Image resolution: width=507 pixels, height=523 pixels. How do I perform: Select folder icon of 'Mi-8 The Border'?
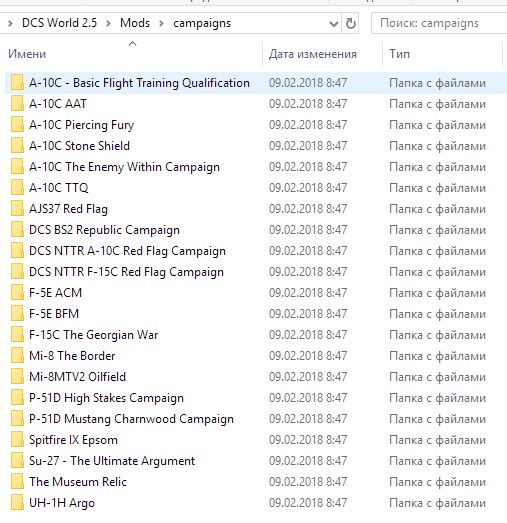point(17,356)
